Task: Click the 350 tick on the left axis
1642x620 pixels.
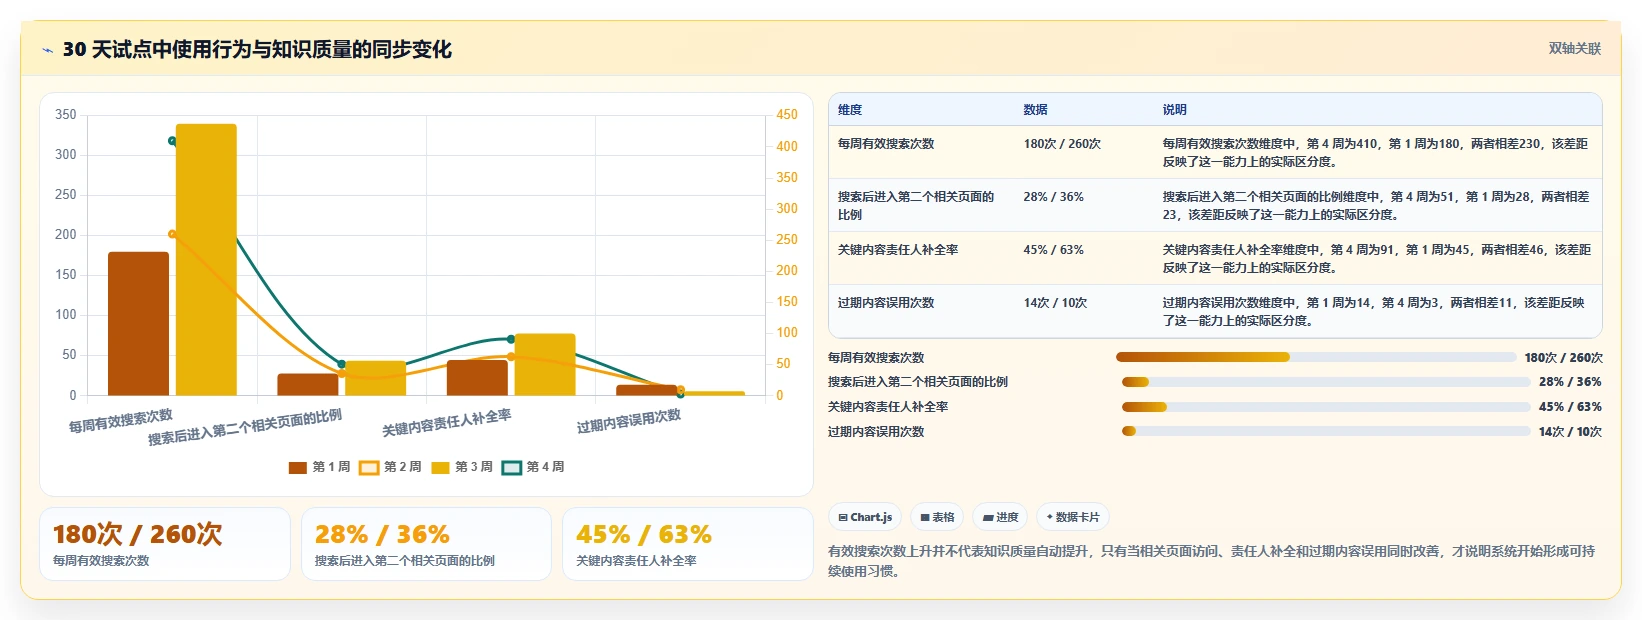Action: [66, 115]
